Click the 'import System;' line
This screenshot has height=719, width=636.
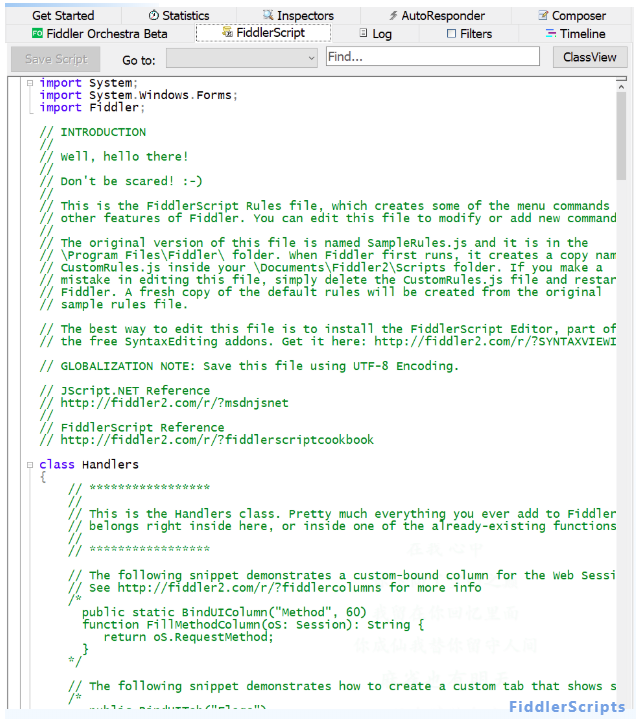(88, 83)
